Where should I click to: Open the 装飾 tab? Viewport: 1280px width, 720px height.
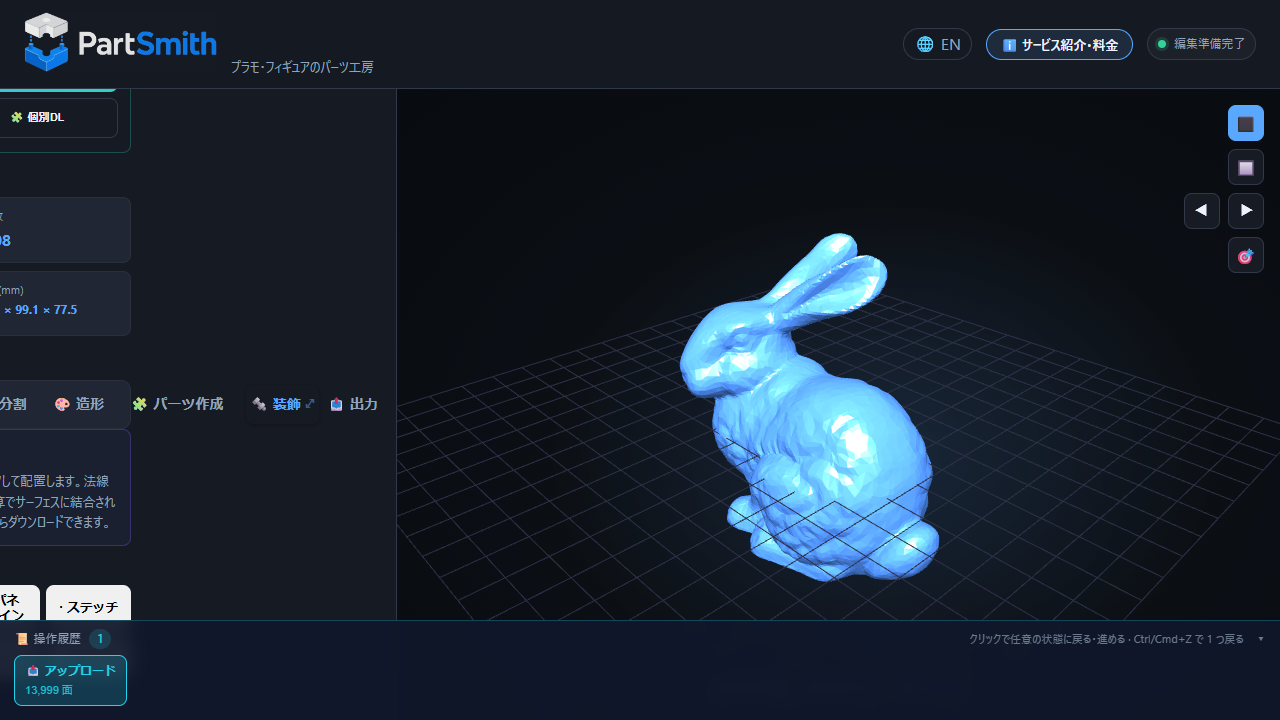point(283,404)
